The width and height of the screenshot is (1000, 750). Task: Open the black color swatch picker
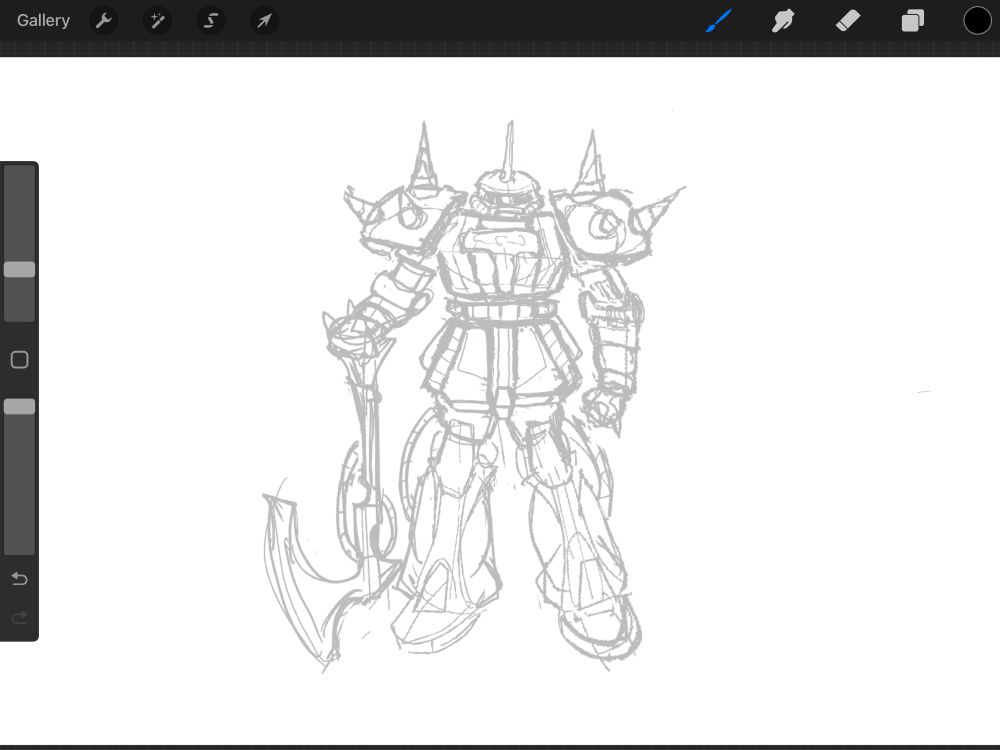point(977,20)
